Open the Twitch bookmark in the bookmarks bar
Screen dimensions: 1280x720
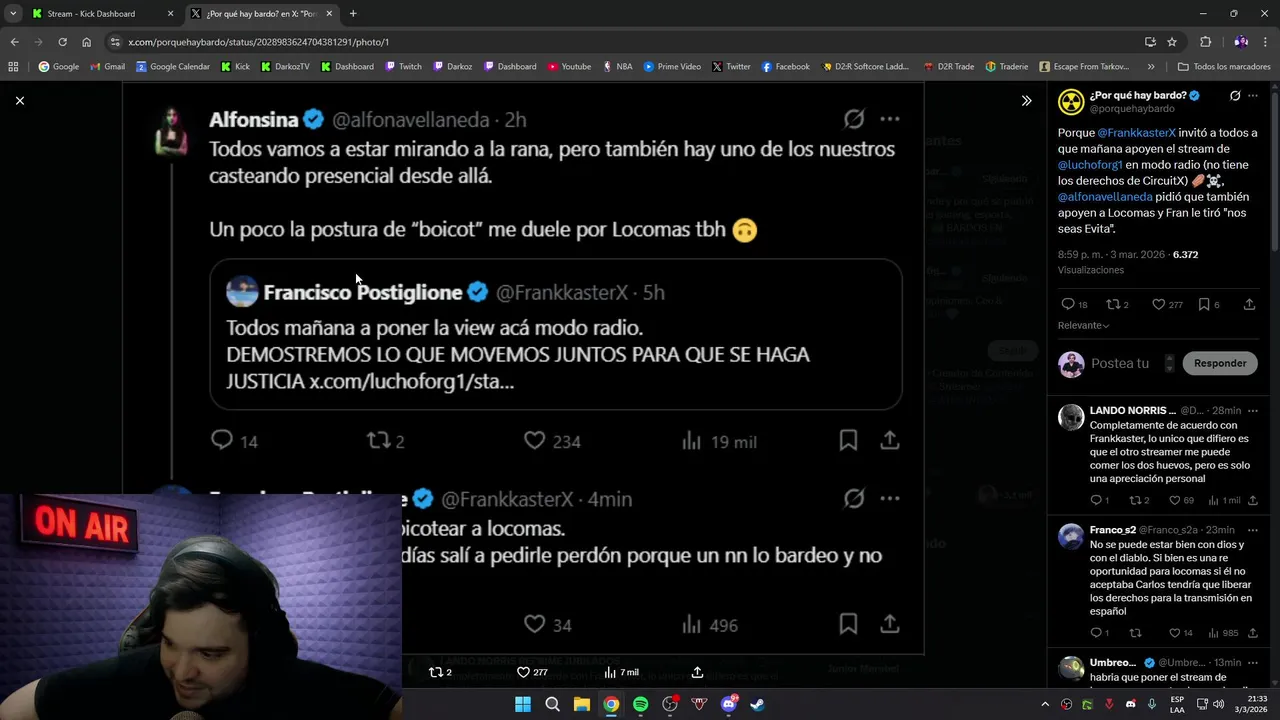[404, 67]
